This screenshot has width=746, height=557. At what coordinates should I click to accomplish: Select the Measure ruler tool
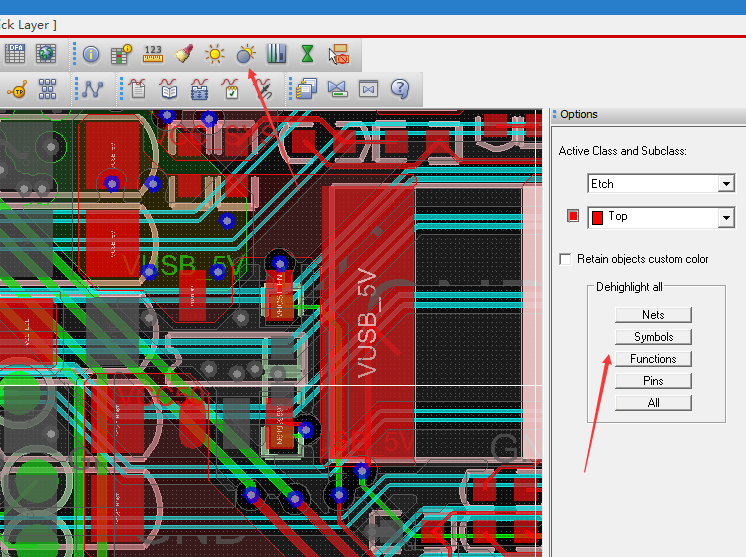click(153, 54)
